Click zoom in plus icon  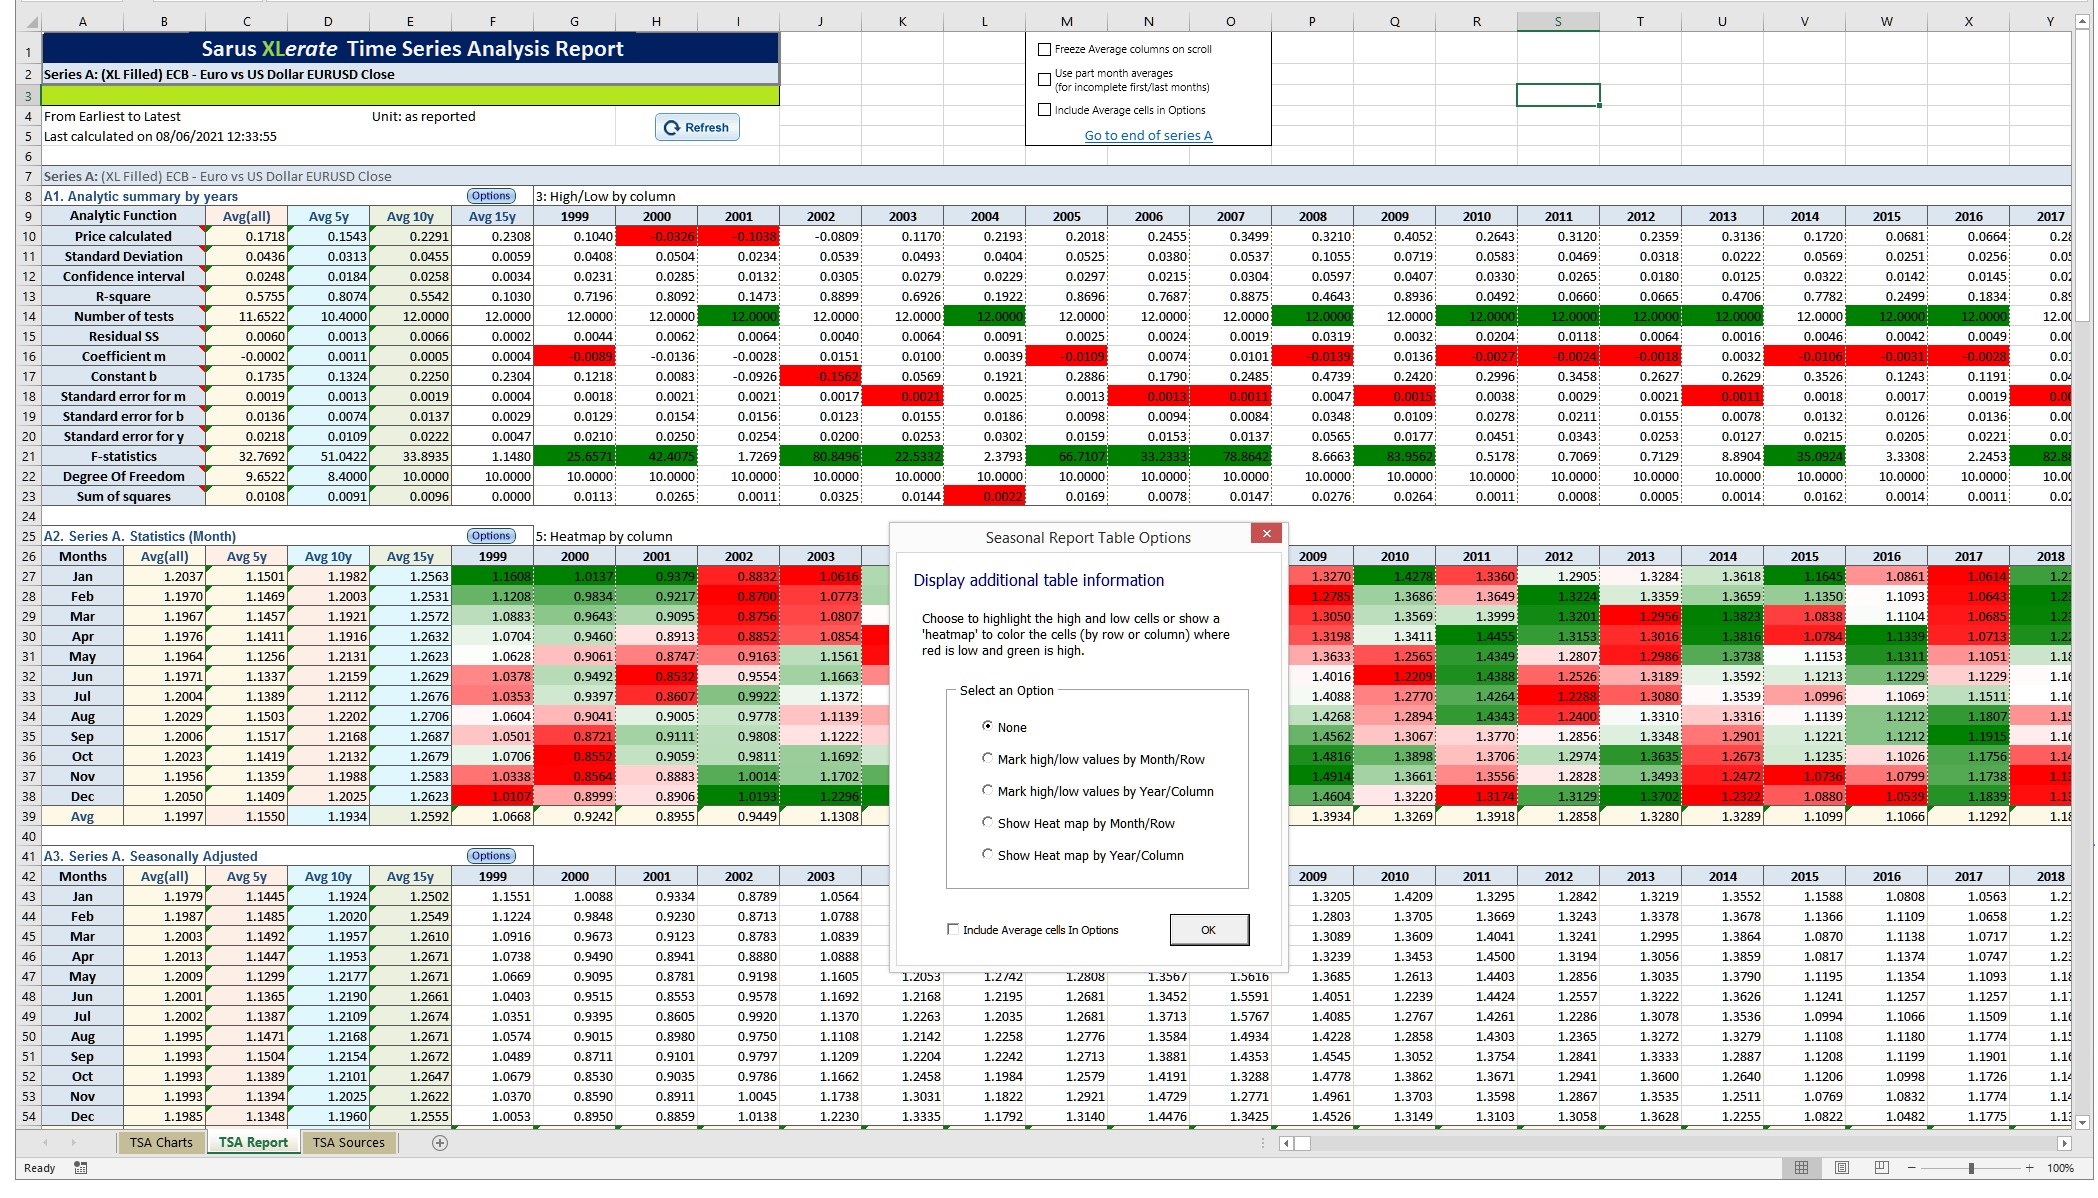(x=2029, y=1168)
